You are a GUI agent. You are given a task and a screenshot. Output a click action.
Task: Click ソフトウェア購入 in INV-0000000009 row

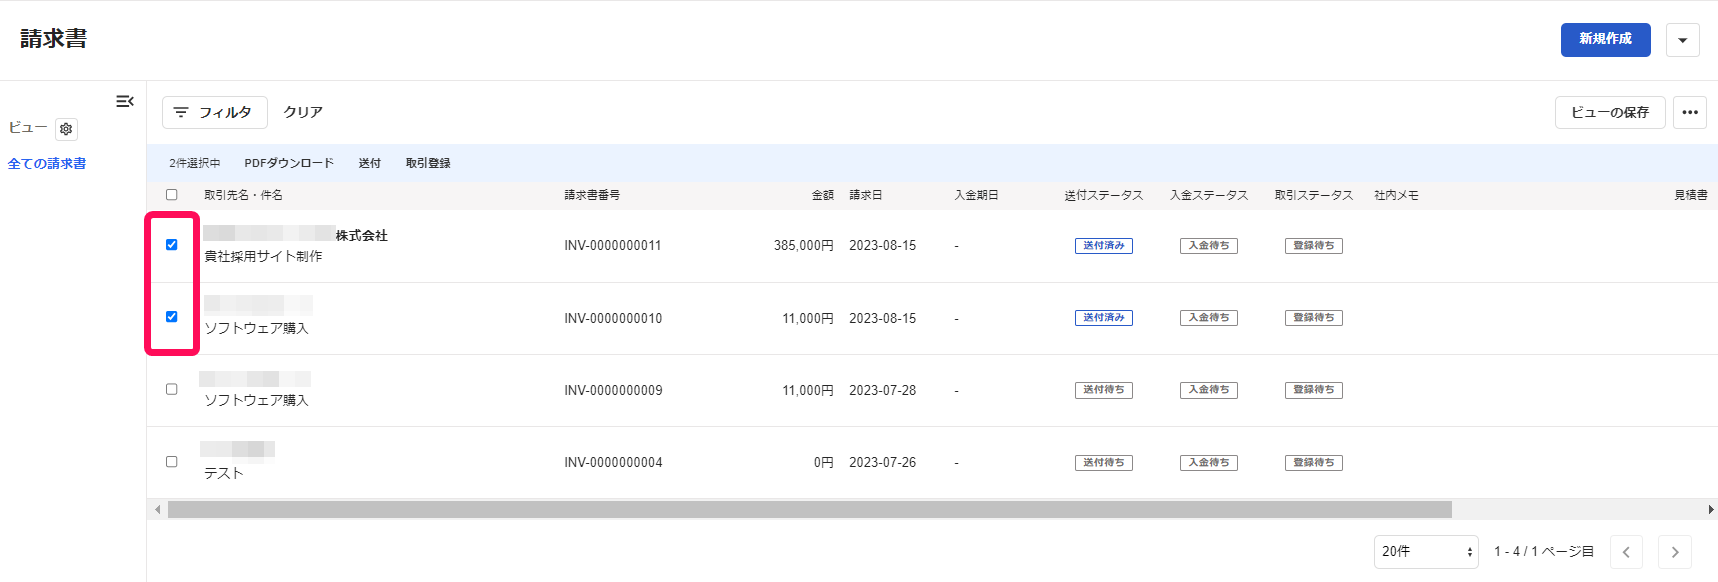[256, 400]
